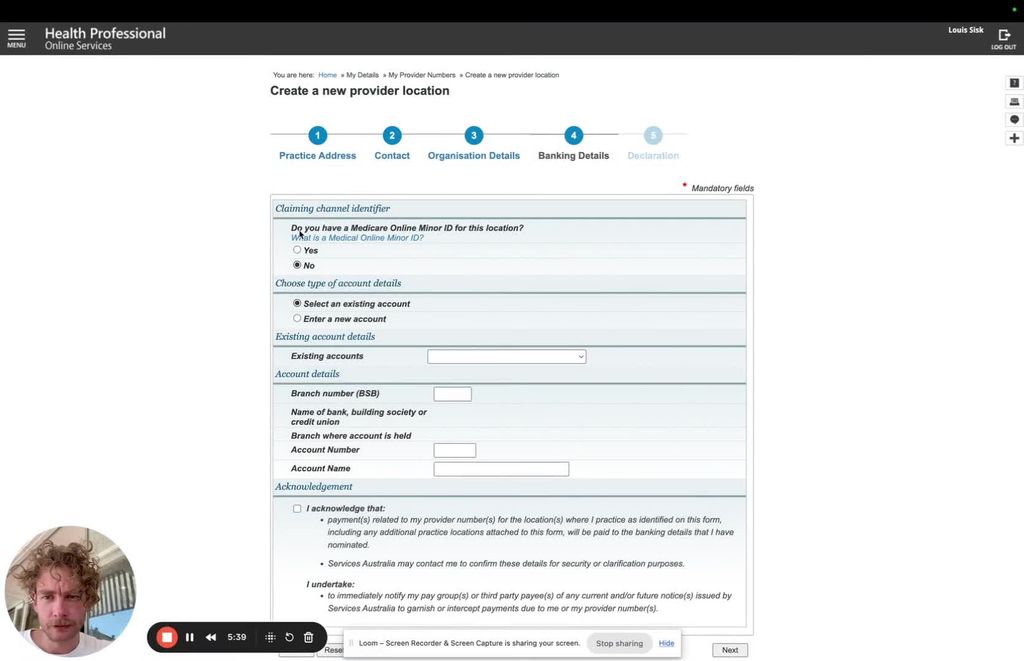
Task: Go to step 3 Organisation Details
Action: tap(473, 144)
